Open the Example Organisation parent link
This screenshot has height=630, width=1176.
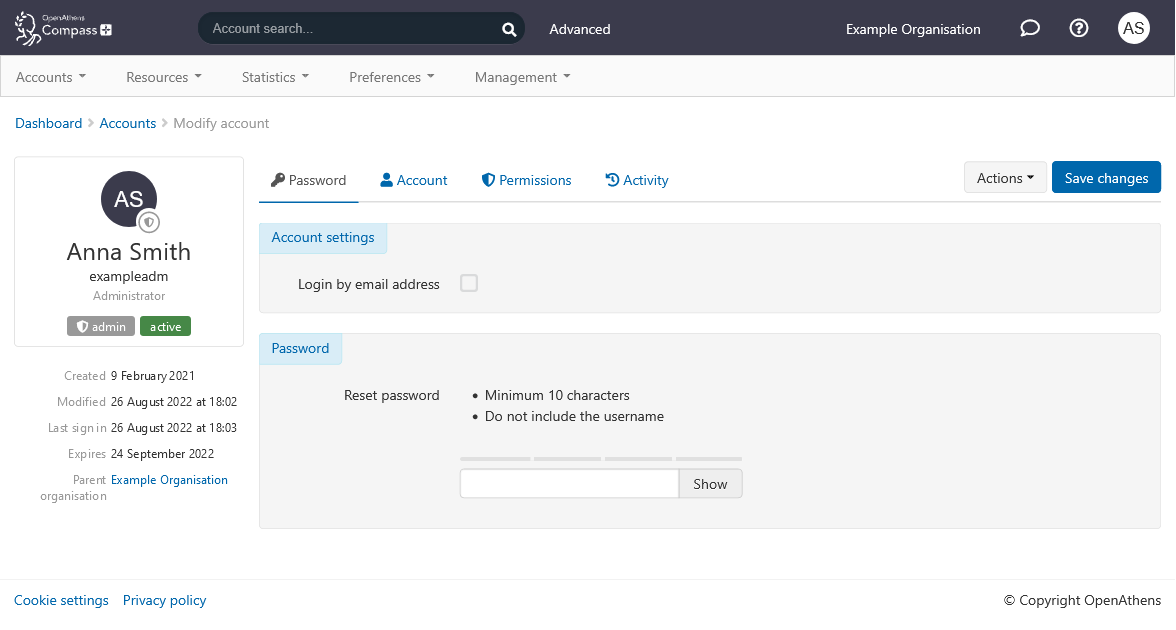click(x=169, y=479)
